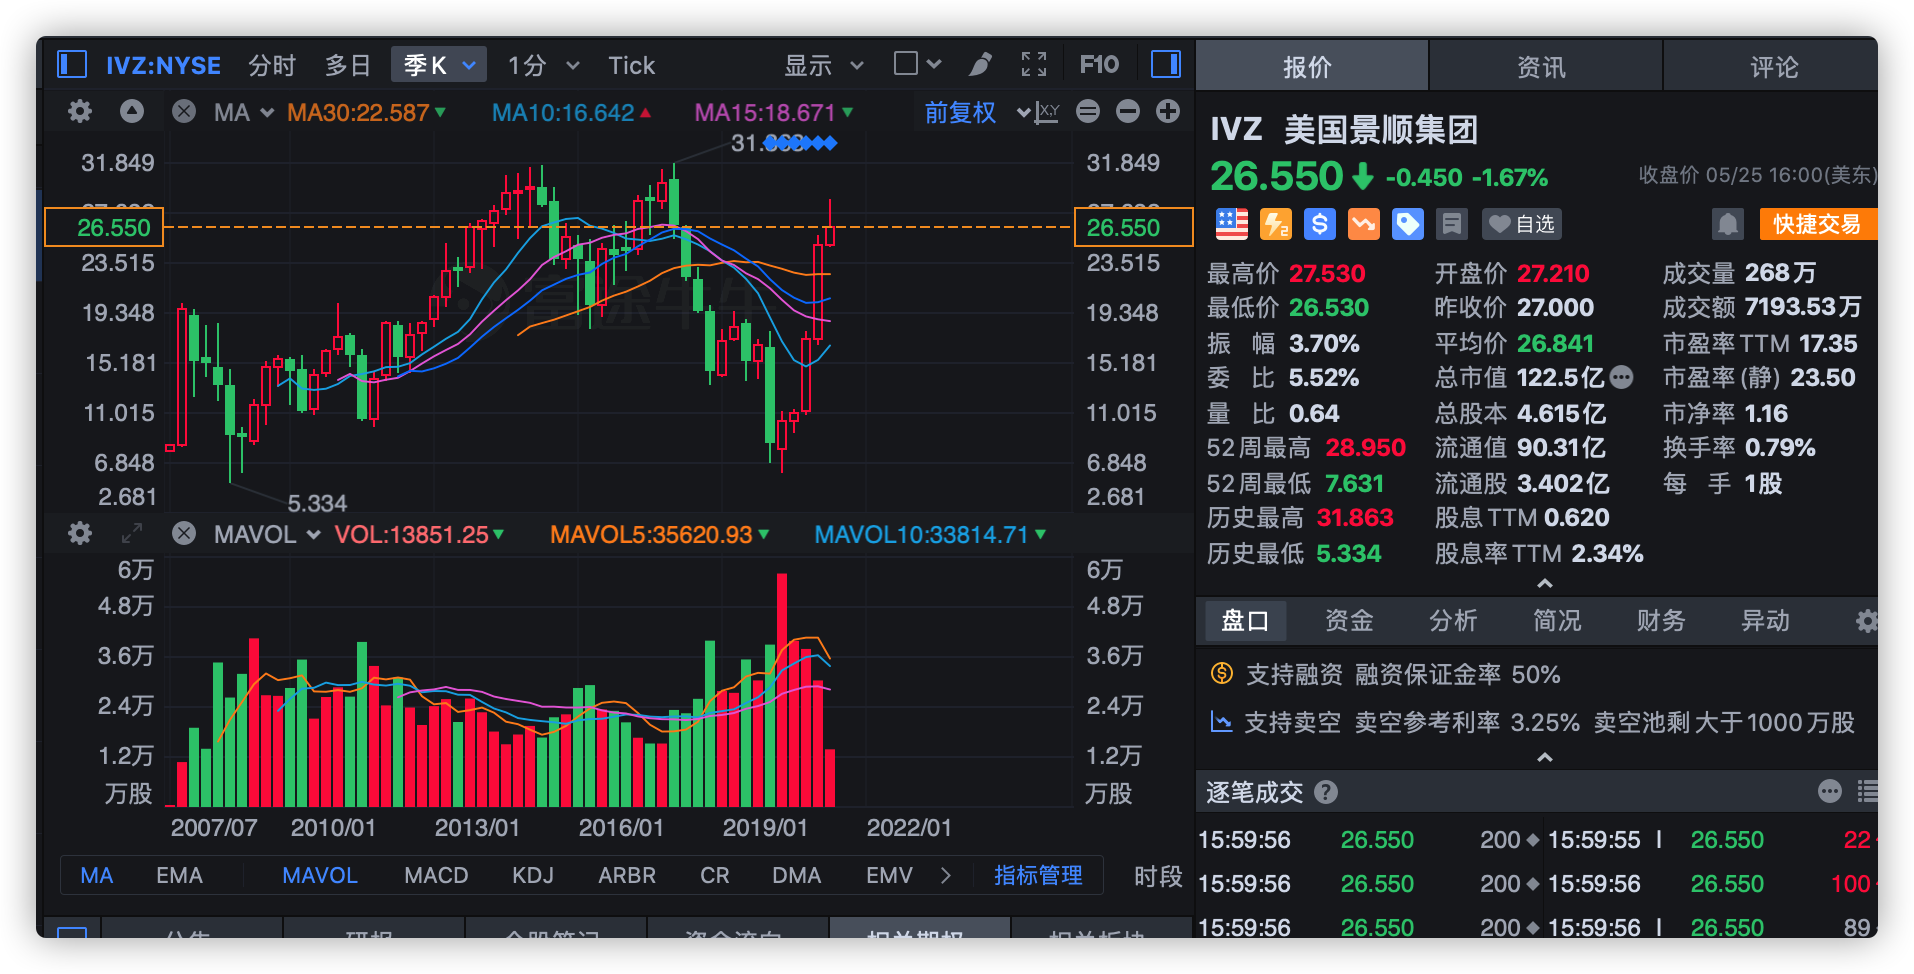
Task: Open the MA indicator type dropdown
Action: pos(244,112)
